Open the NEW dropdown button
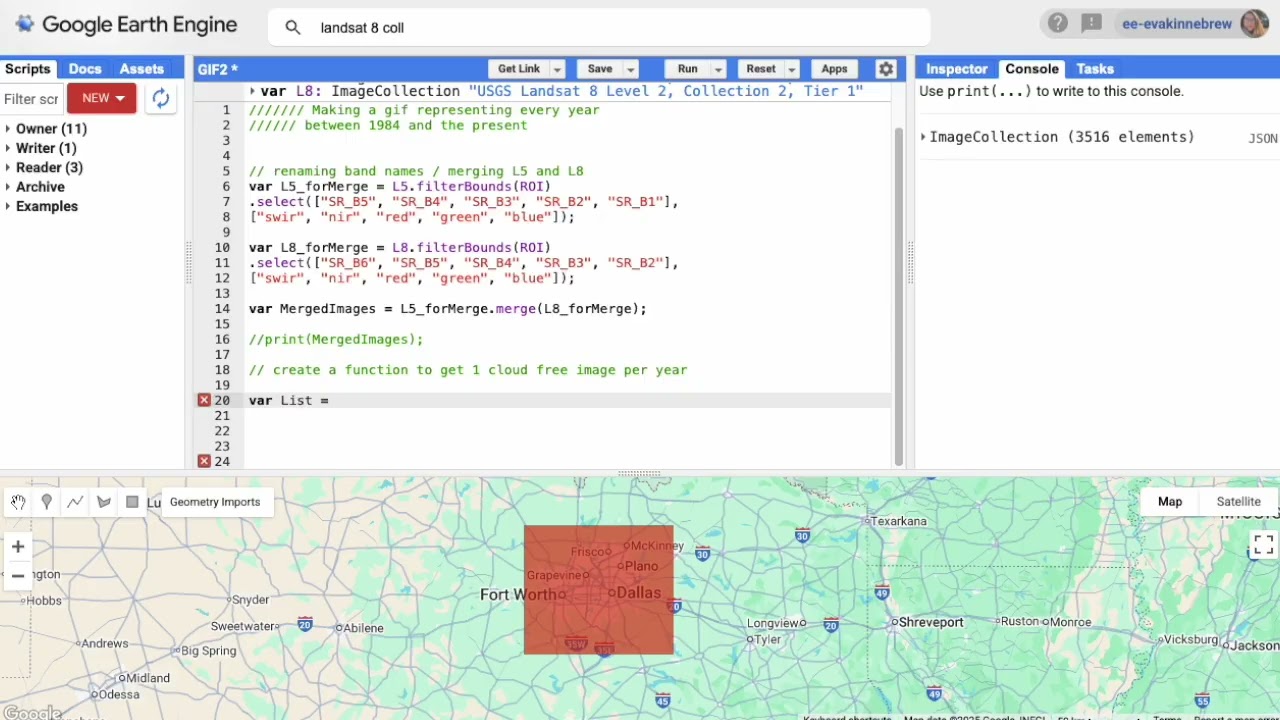 click(x=101, y=98)
